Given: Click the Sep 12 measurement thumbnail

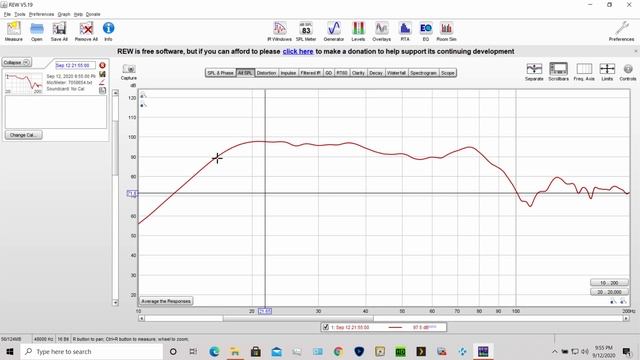Looking at the screenshot, I should click(24, 83).
